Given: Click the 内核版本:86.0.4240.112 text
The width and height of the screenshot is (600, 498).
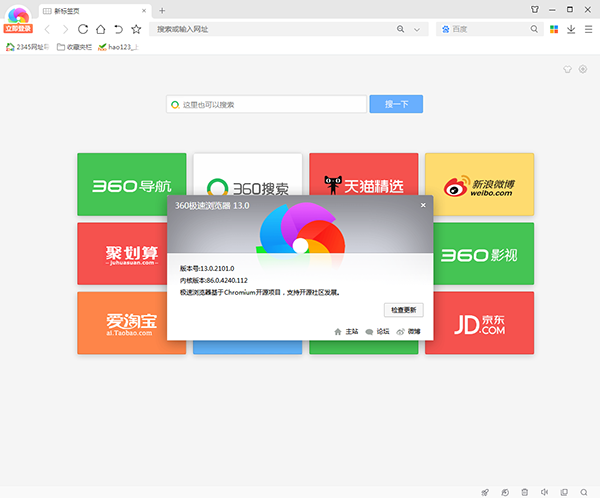Looking at the screenshot, I should [x=214, y=280].
